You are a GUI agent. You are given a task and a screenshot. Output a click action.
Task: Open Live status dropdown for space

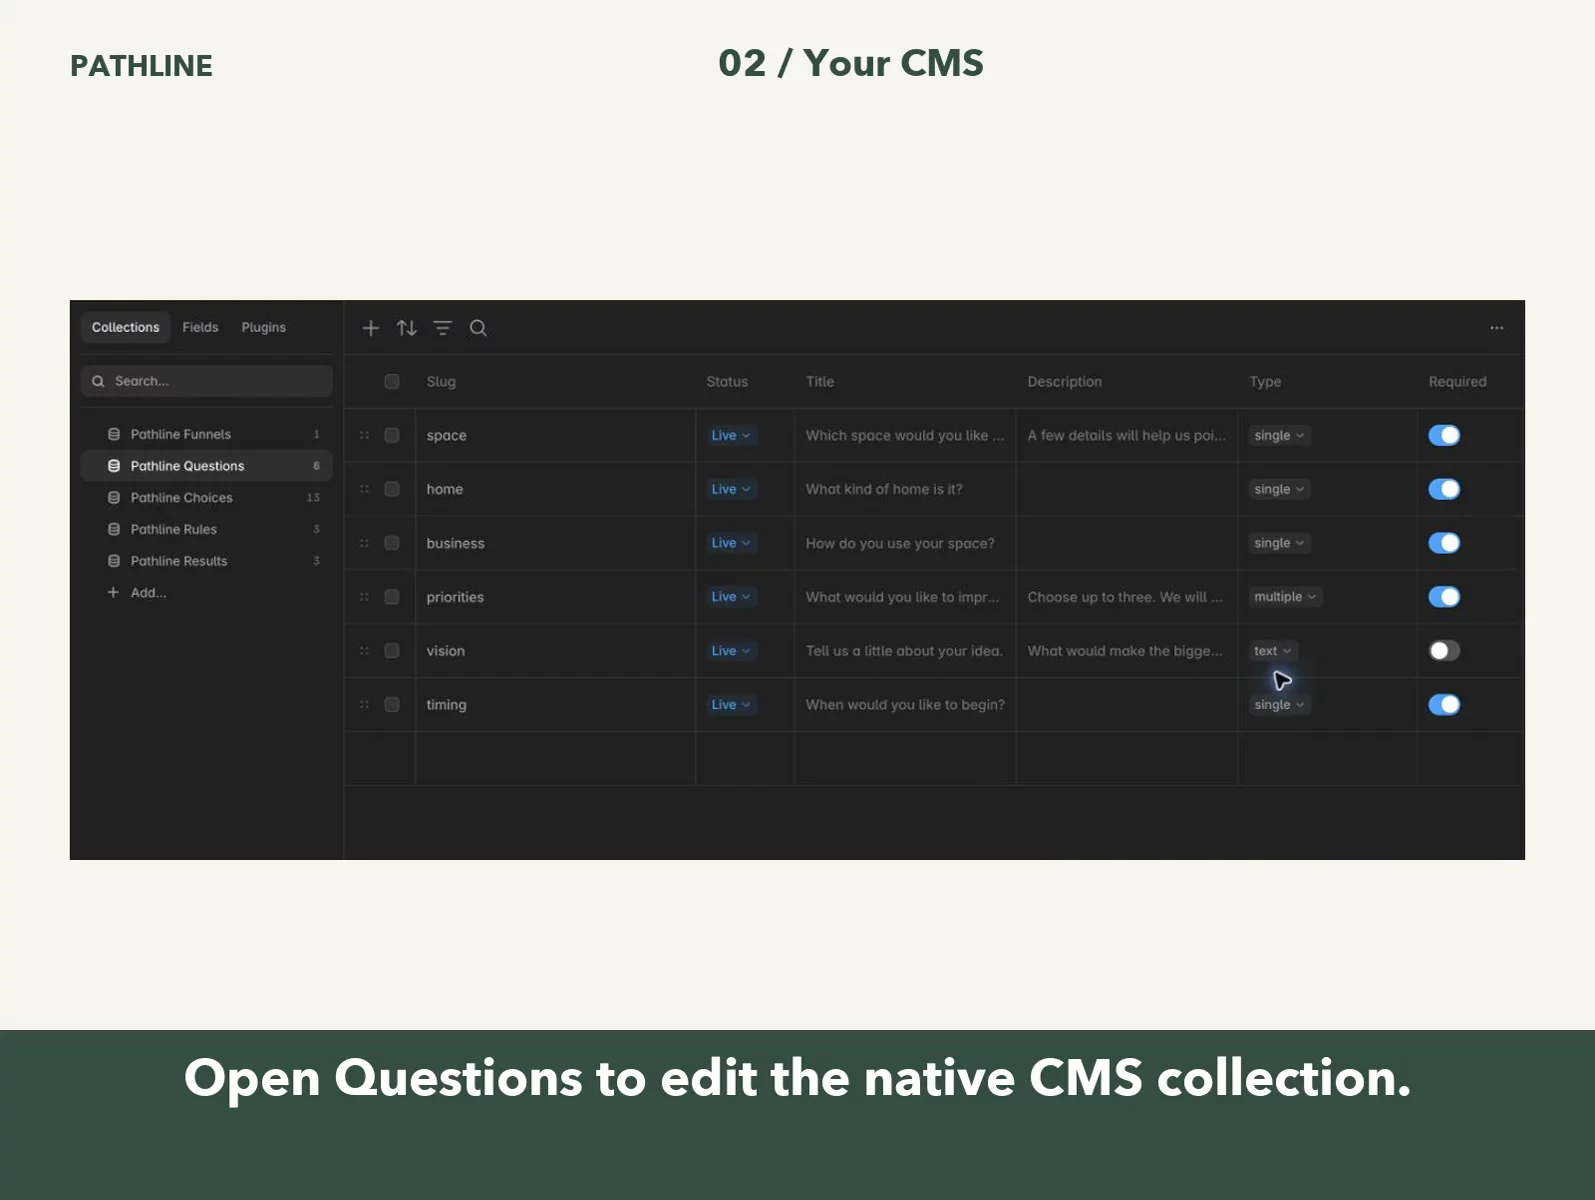(731, 435)
